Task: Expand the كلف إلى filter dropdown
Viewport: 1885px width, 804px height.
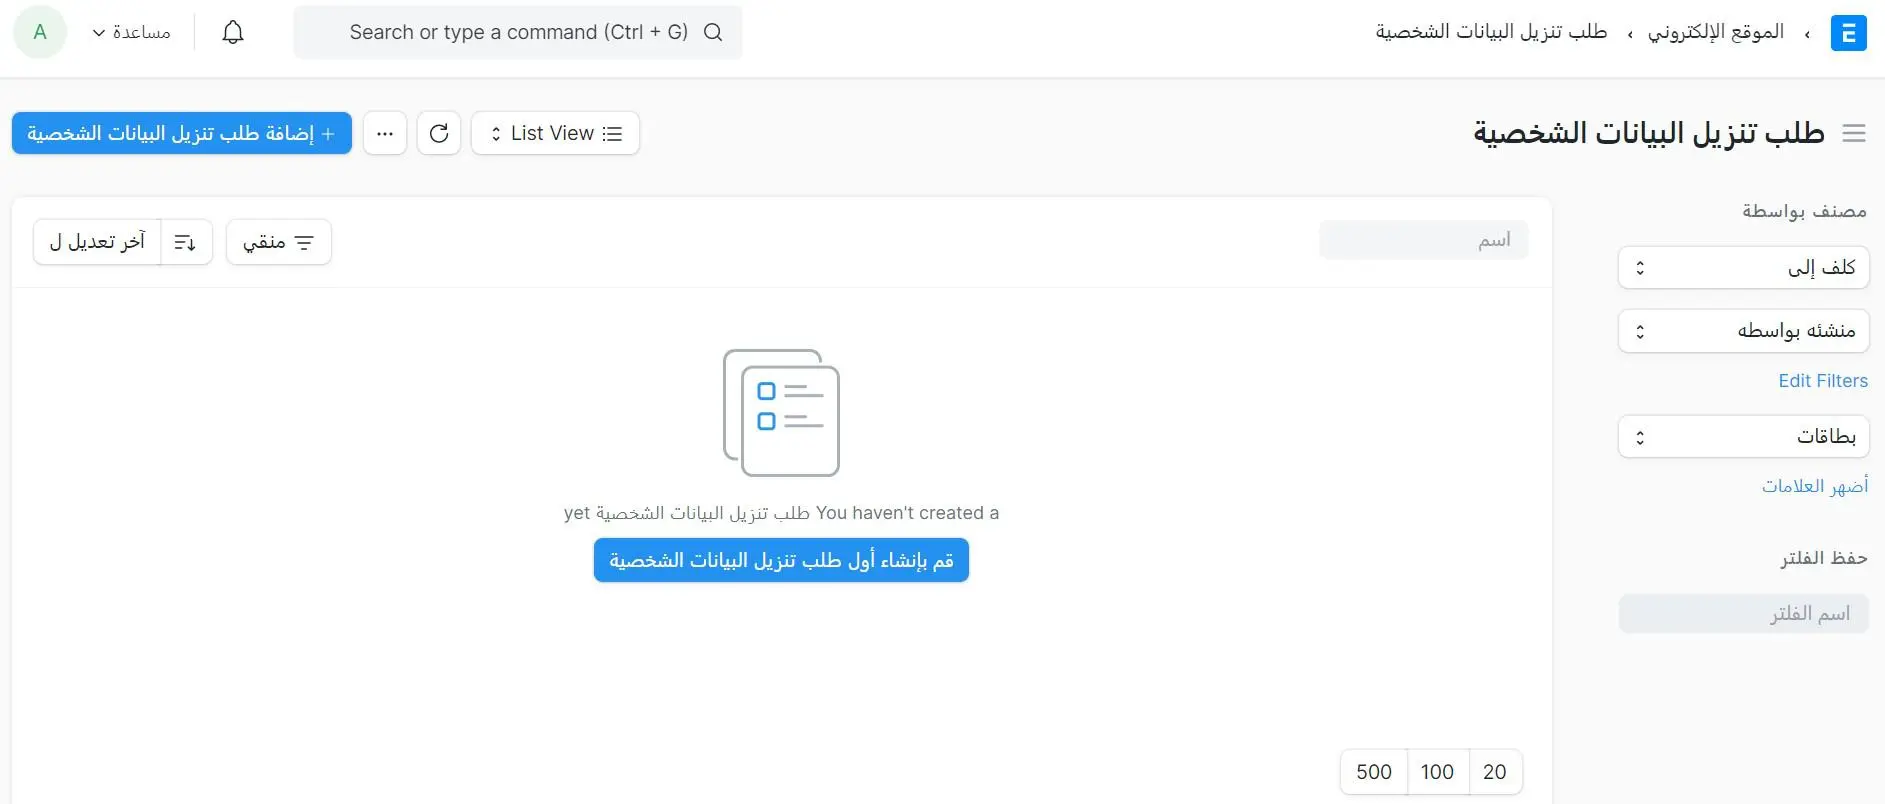Action: 1743,268
